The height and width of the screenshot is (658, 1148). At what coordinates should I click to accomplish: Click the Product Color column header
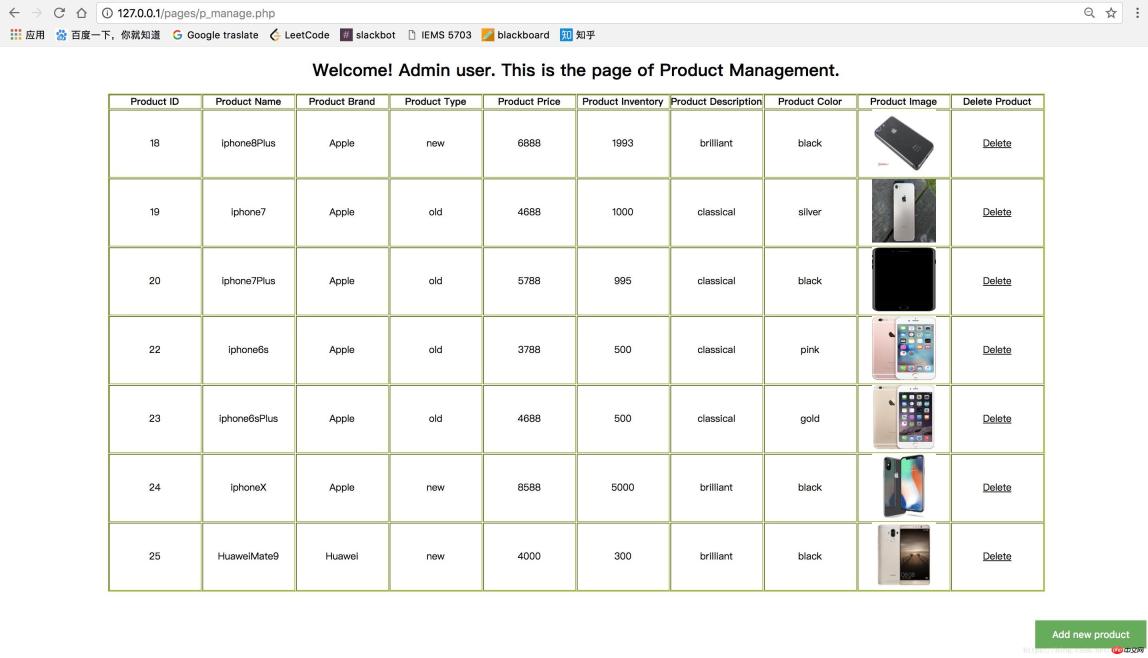tap(810, 102)
